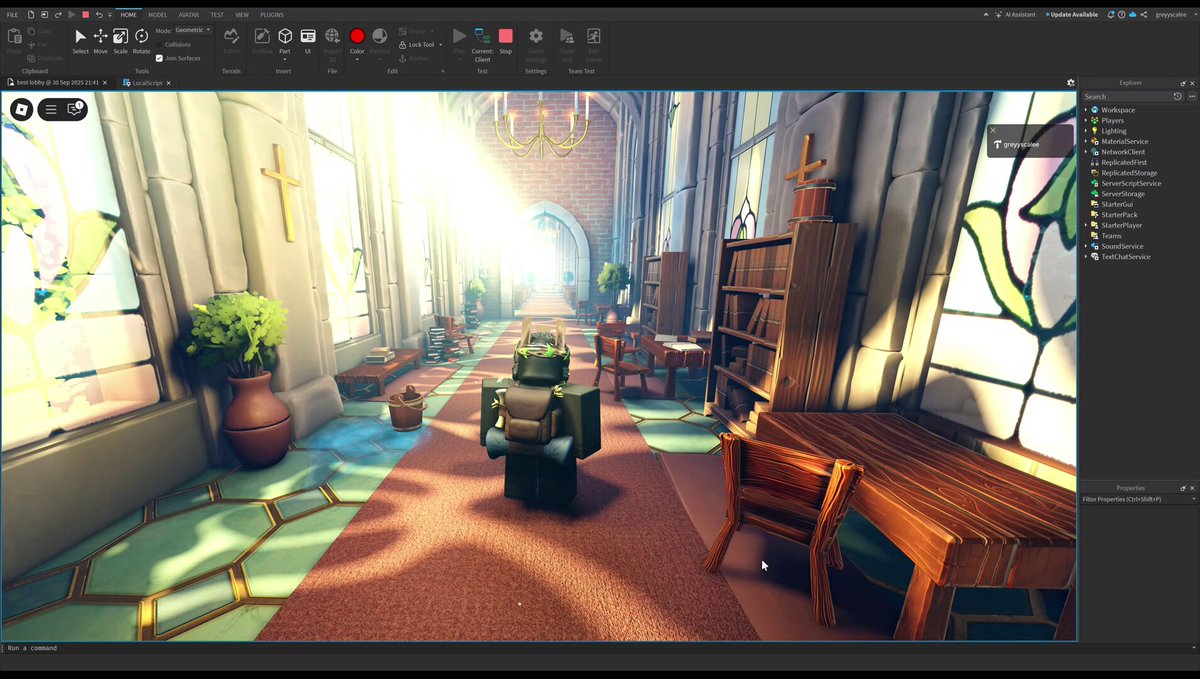Click the notifications bell icon

[1111, 15]
